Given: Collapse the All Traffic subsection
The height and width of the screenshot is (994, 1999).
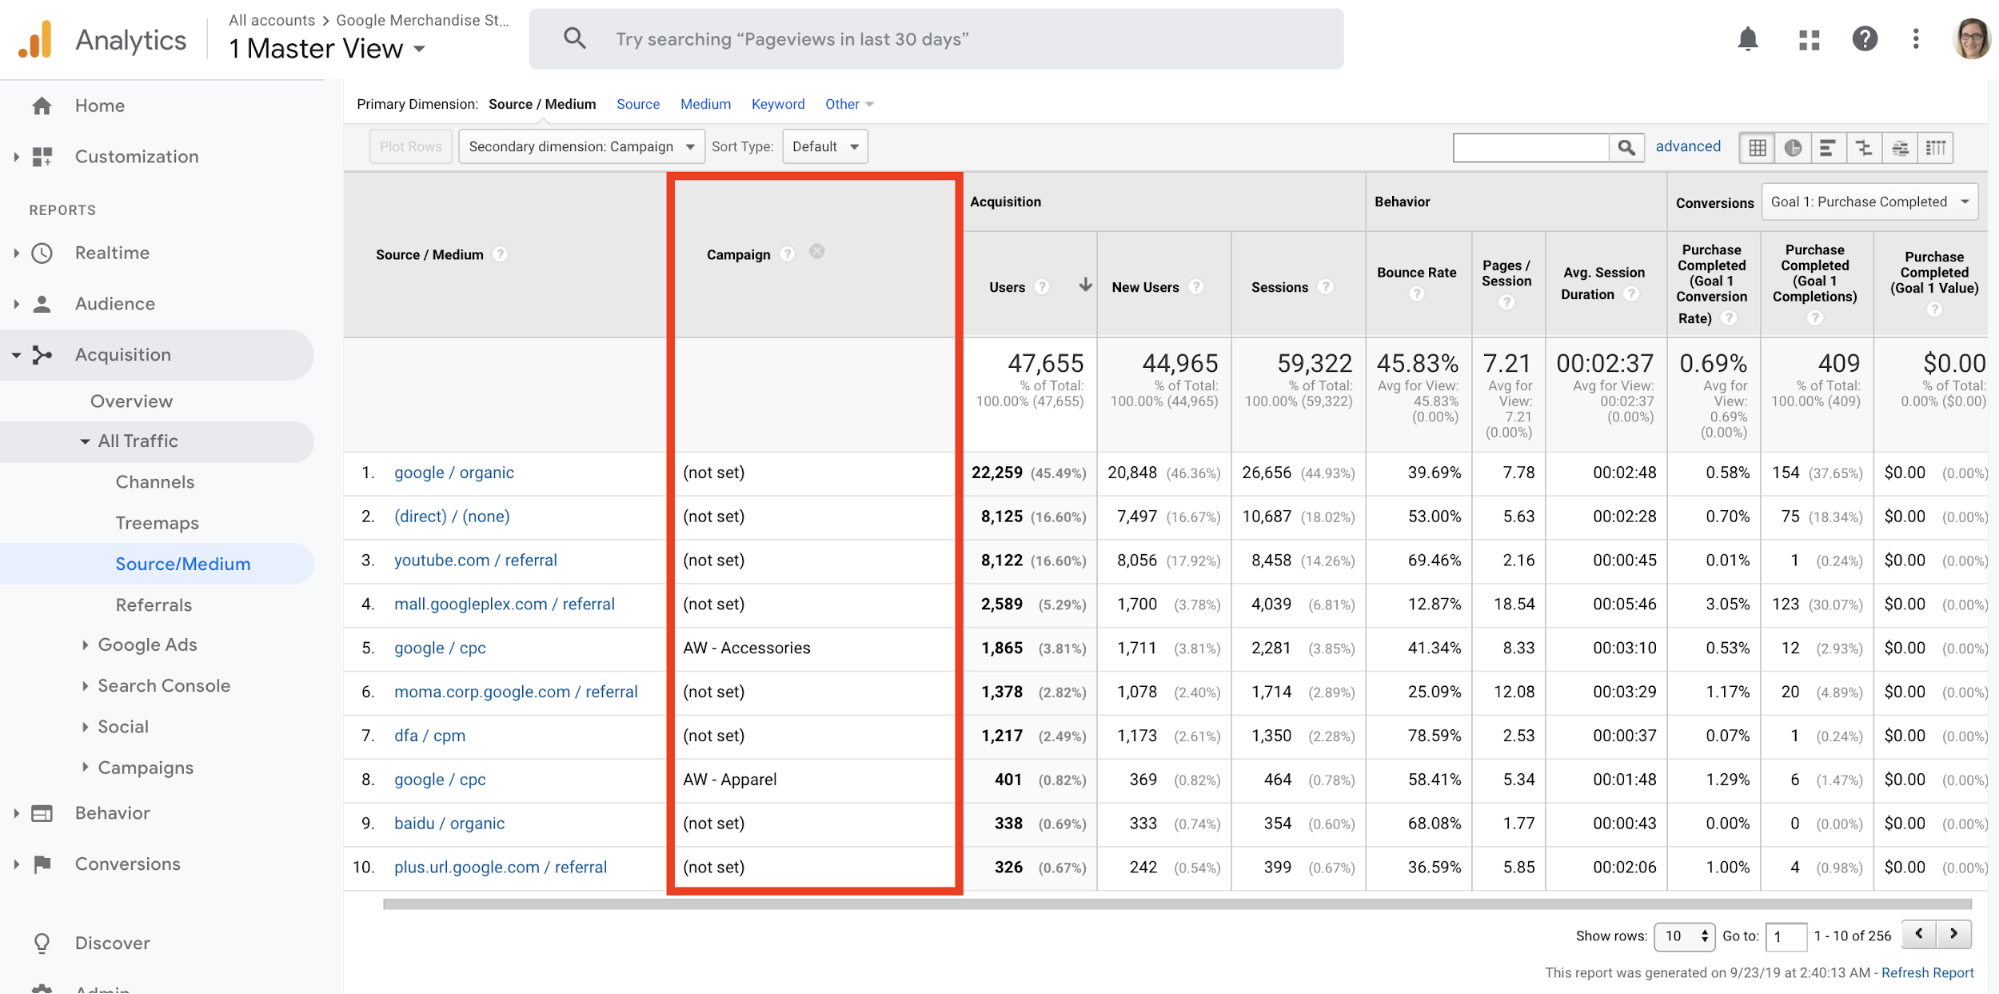Looking at the screenshot, I should click(85, 441).
